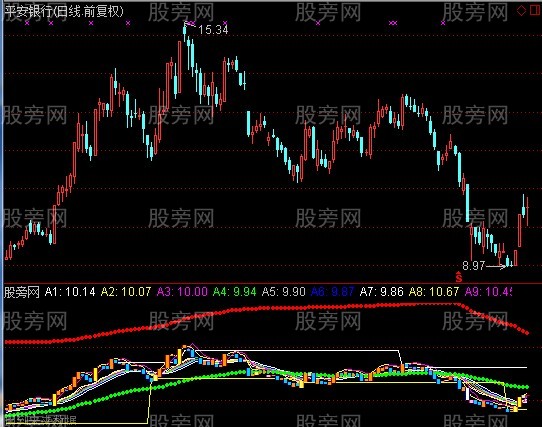The width and height of the screenshot is (542, 427).
Task: Click the red split-panel square icon
Action: coord(535,11)
